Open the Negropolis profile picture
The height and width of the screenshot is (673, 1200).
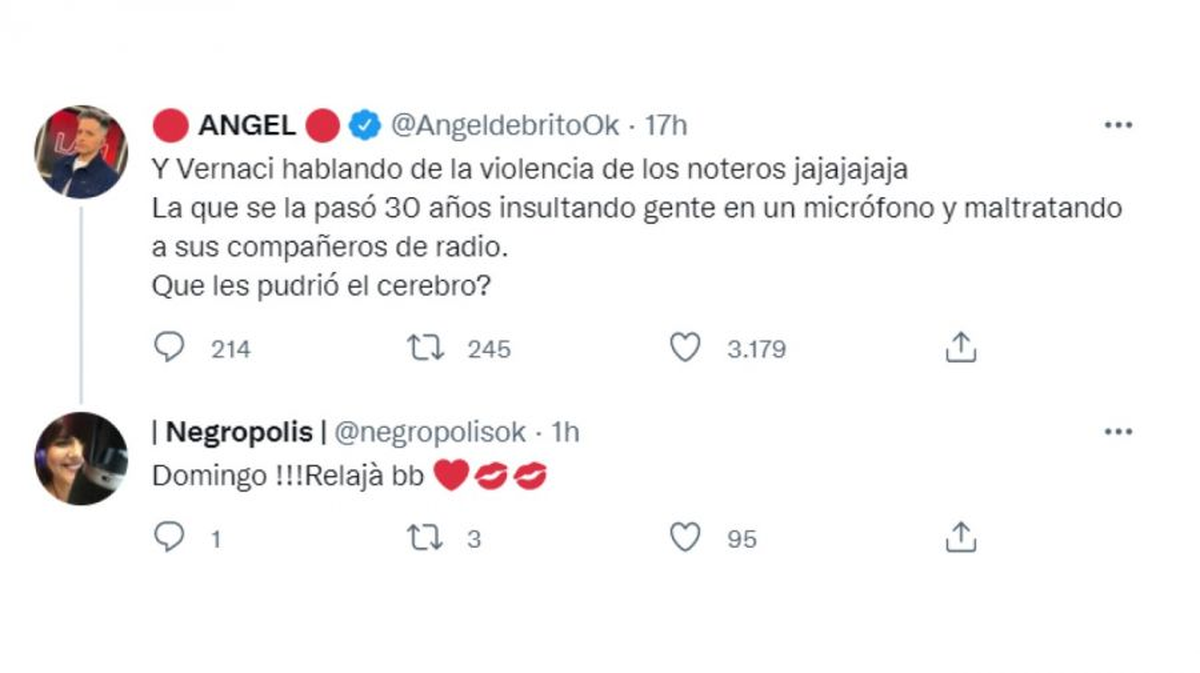pyautogui.click(x=81, y=458)
